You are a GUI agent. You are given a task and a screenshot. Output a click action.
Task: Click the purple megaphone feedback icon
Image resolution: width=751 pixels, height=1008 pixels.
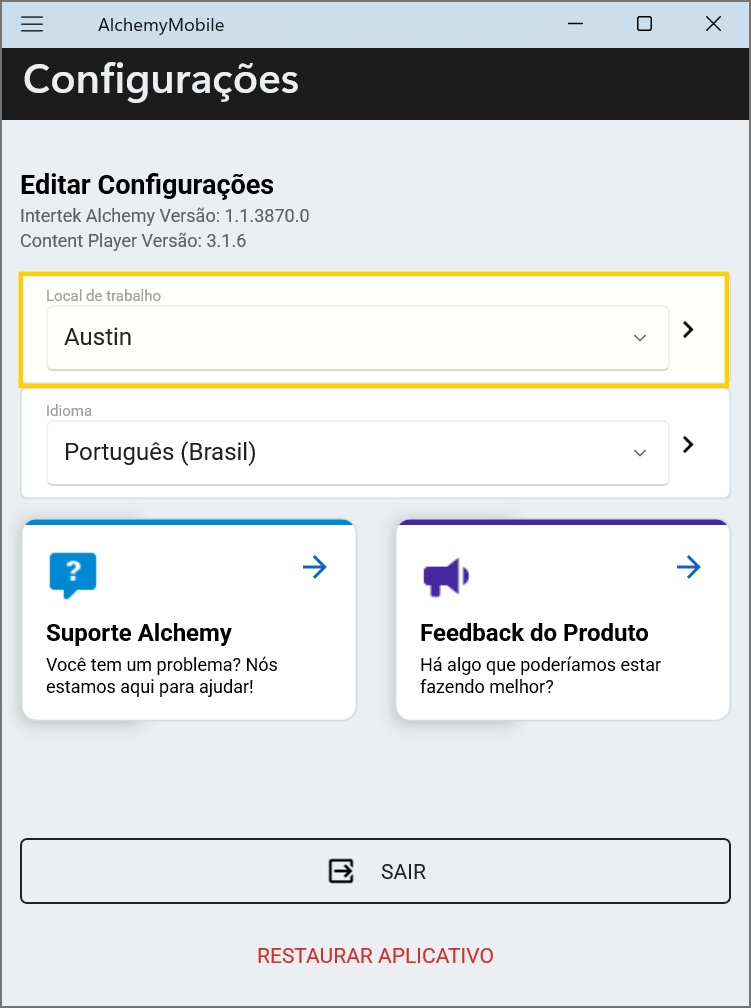[446, 576]
